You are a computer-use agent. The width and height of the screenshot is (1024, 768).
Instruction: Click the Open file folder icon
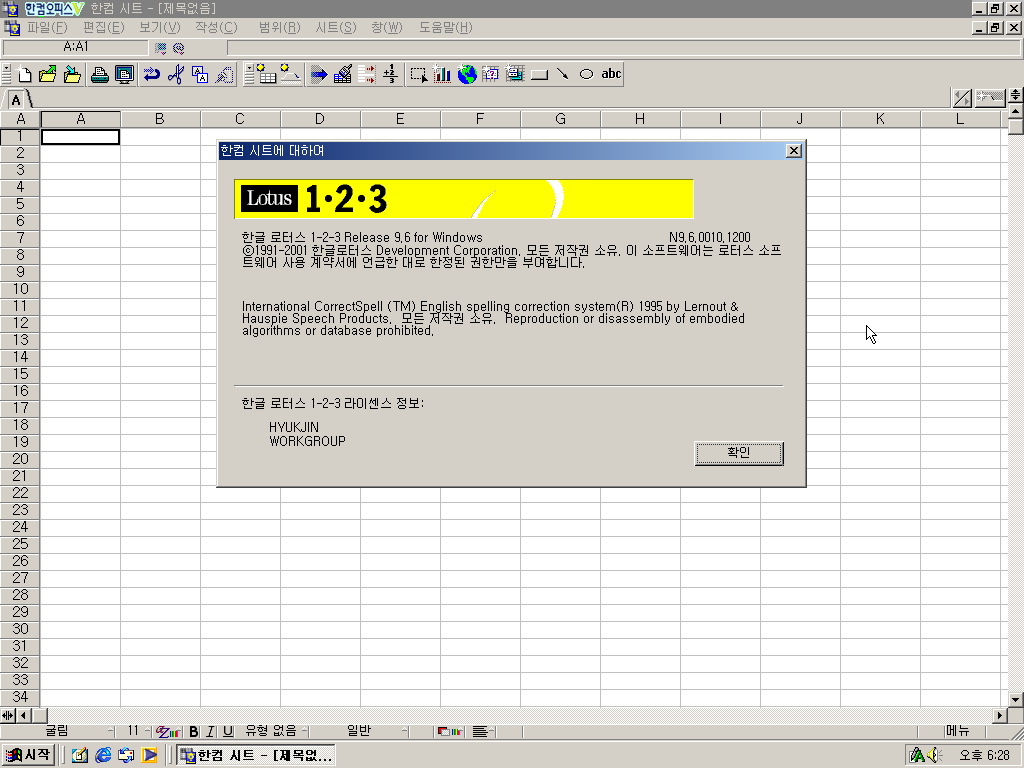click(x=48, y=74)
